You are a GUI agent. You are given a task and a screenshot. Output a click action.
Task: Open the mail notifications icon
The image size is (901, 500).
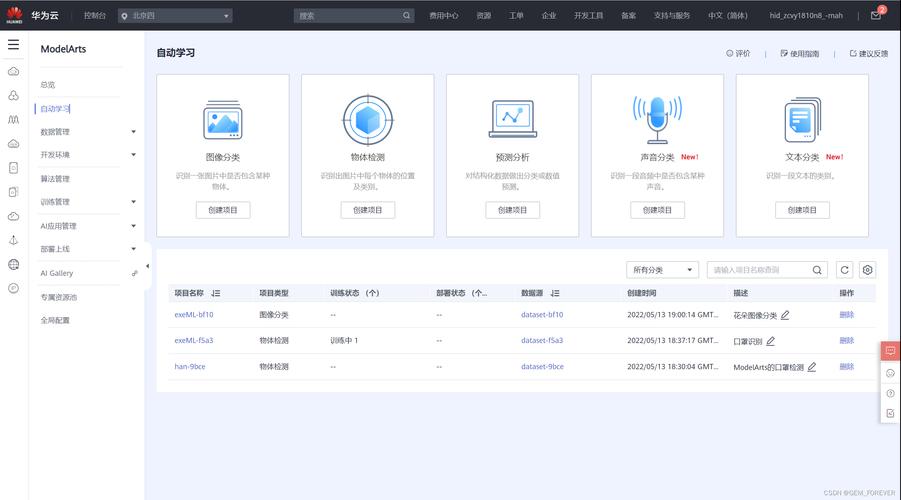pyautogui.click(x=876, y=16)
